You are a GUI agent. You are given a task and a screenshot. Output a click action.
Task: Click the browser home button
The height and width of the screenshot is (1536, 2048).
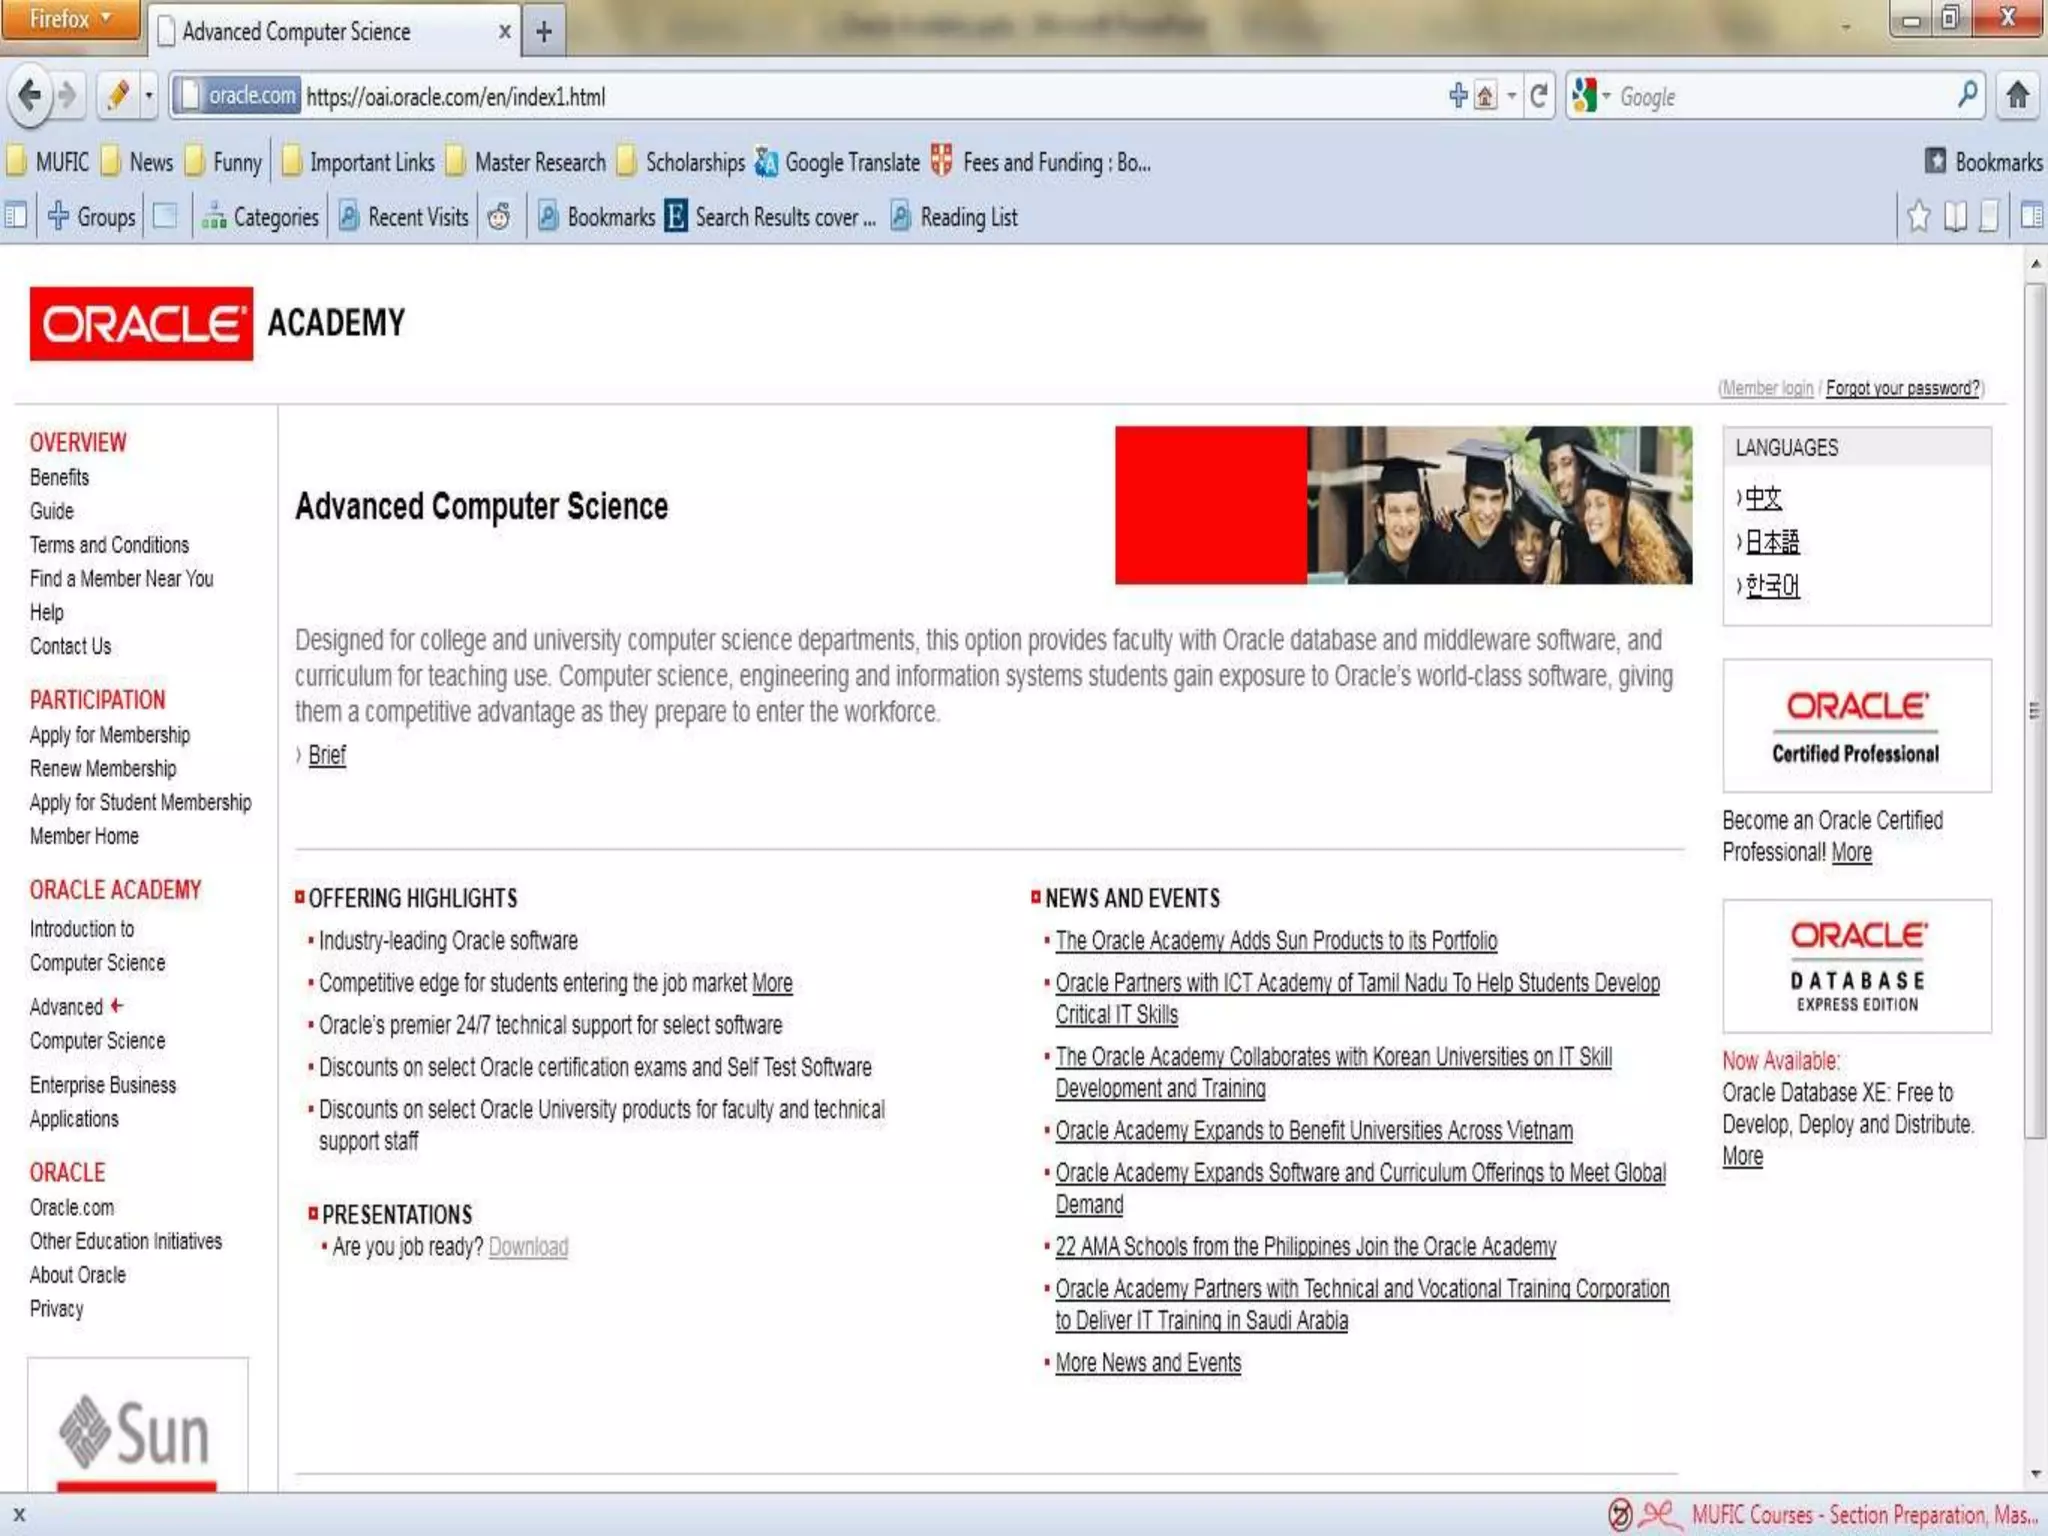2017,96
